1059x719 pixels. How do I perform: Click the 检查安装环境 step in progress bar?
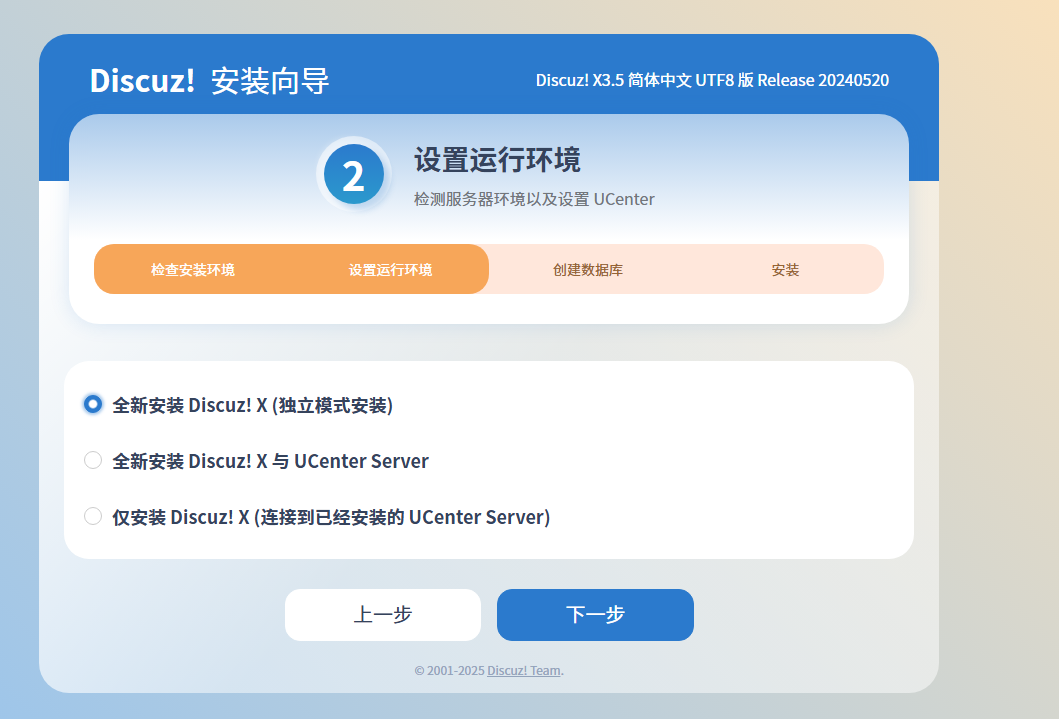click(x=192, y=269)
